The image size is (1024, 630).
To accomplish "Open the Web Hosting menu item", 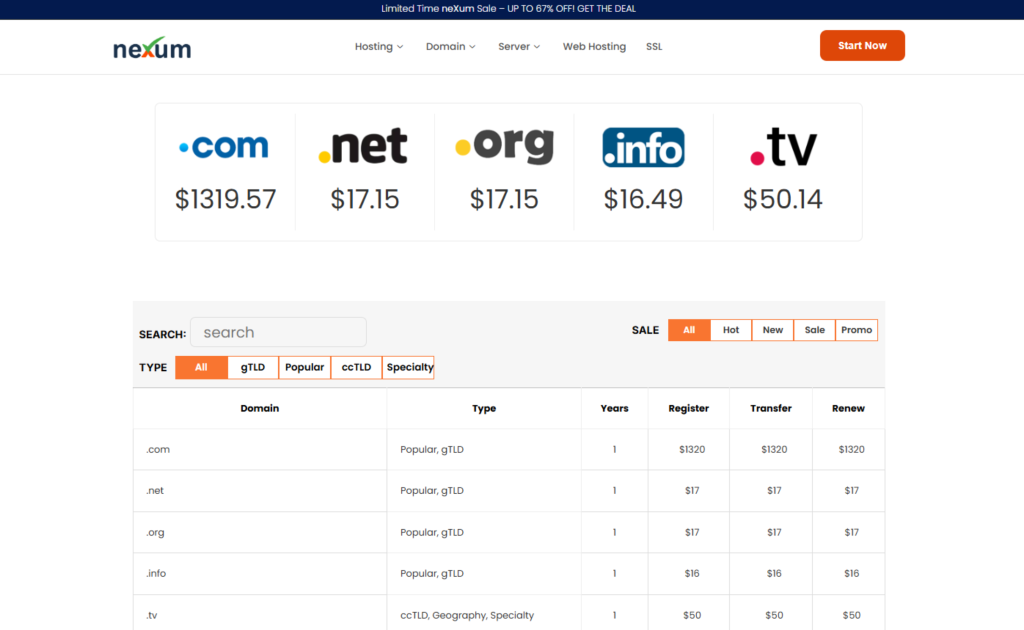I will [594, 46].
